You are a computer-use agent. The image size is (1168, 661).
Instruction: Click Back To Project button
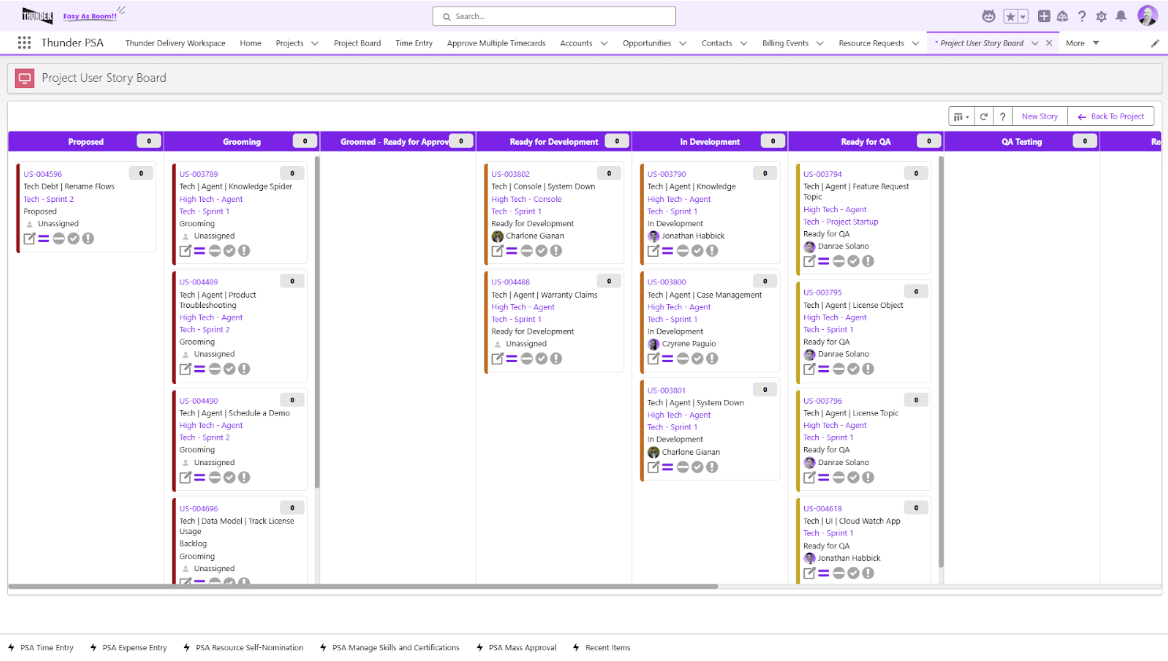1111,116
